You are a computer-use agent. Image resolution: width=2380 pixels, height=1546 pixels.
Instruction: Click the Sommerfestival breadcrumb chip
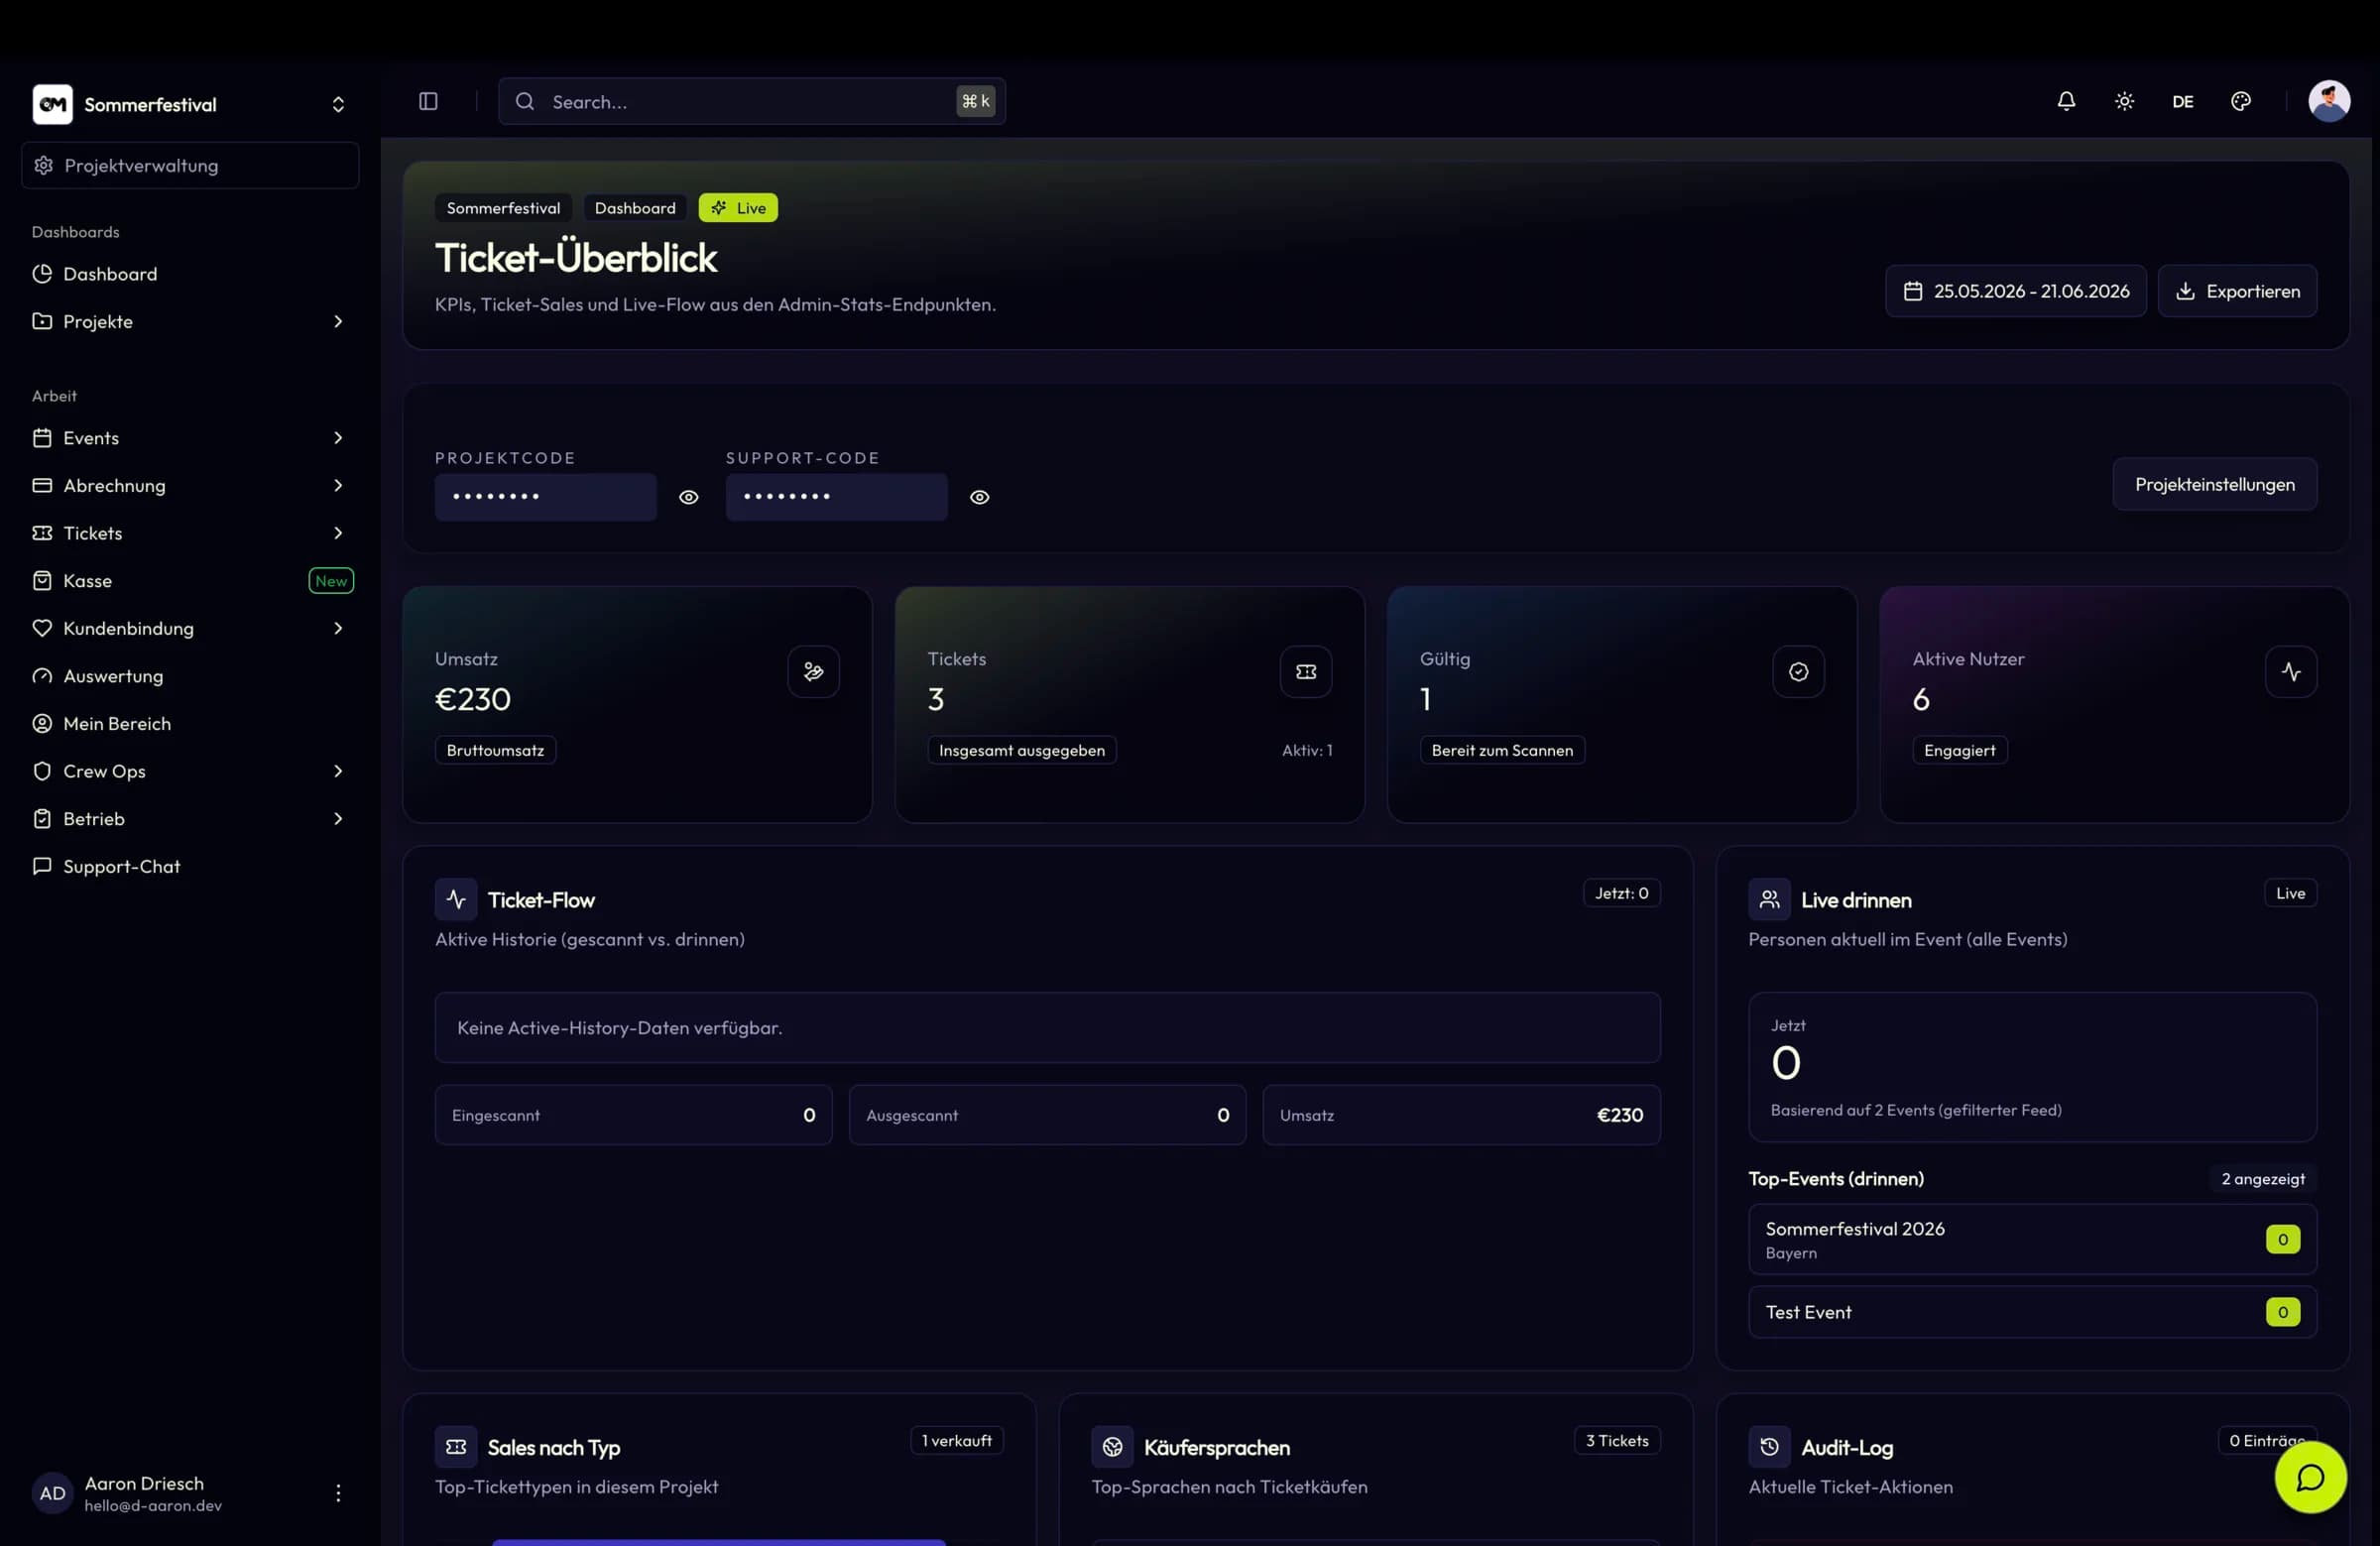[x=503, y=208]
